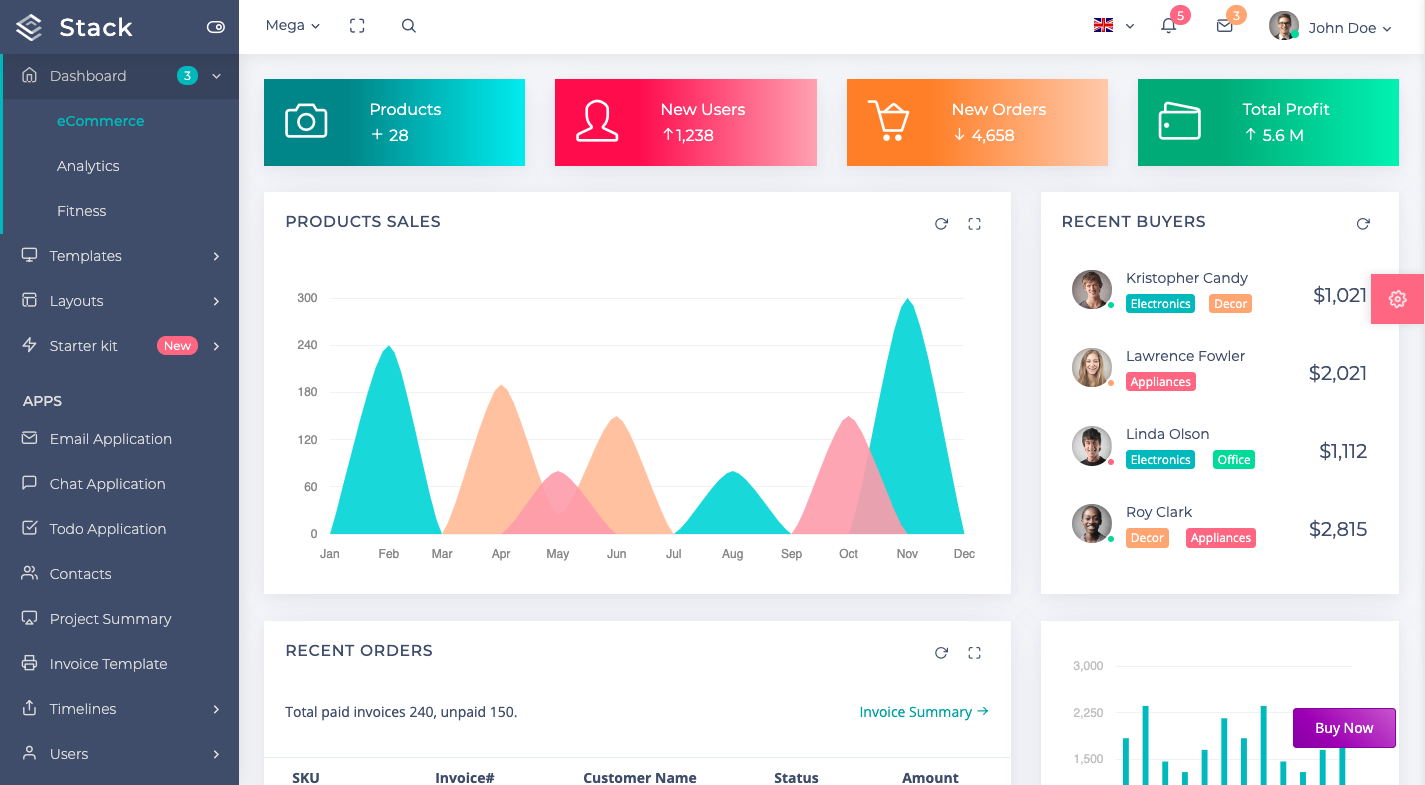The width and height of the screenshot is (1425, 785).
Task: Click the Products camera icon
Action: [x=306, y=121]
